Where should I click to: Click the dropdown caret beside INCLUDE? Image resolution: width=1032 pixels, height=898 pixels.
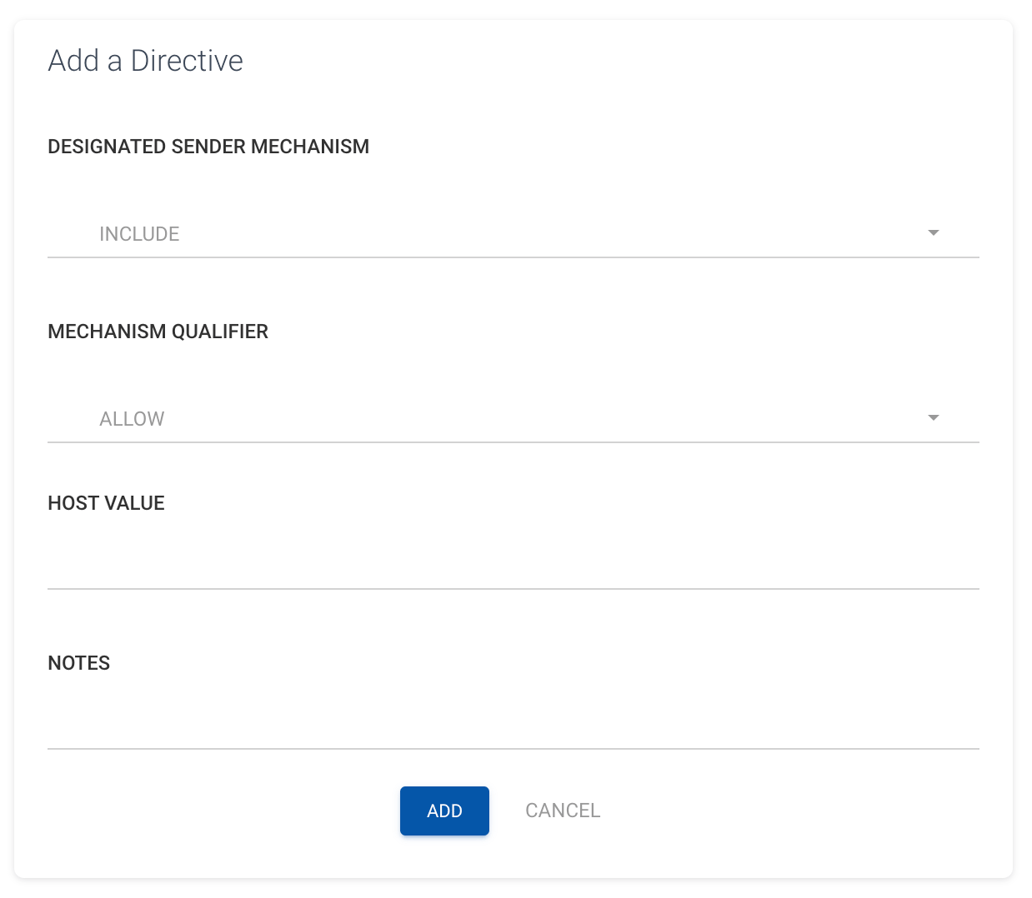click(933, 232)
